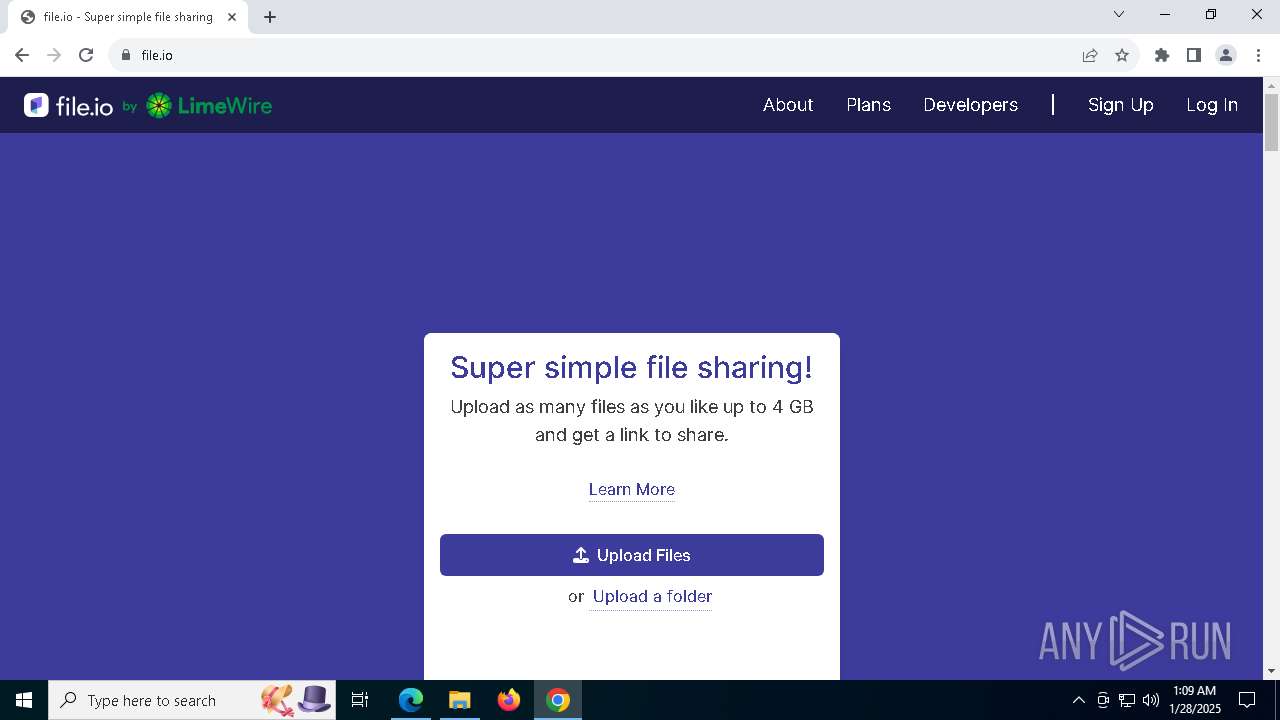The image size is (1280, 720).
Task: Close the file.io tab
Action: (232, 17)
